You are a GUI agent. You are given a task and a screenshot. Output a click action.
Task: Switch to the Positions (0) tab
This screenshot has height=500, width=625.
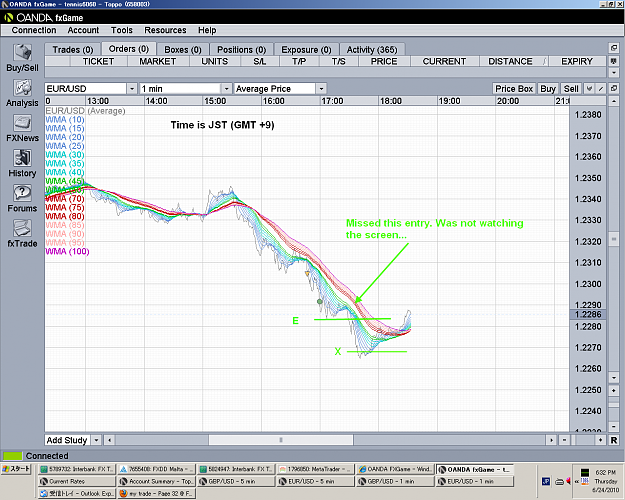pyautogui.click(x=242, y=49)
